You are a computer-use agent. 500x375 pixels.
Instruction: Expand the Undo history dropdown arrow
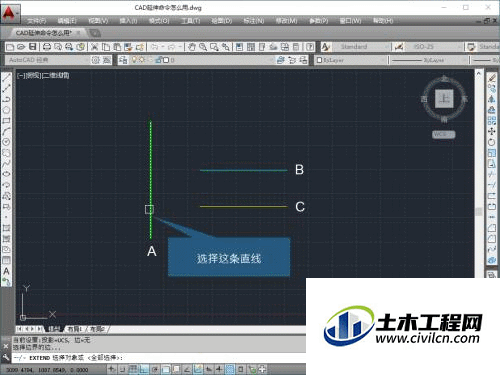(x=163, y=47)
